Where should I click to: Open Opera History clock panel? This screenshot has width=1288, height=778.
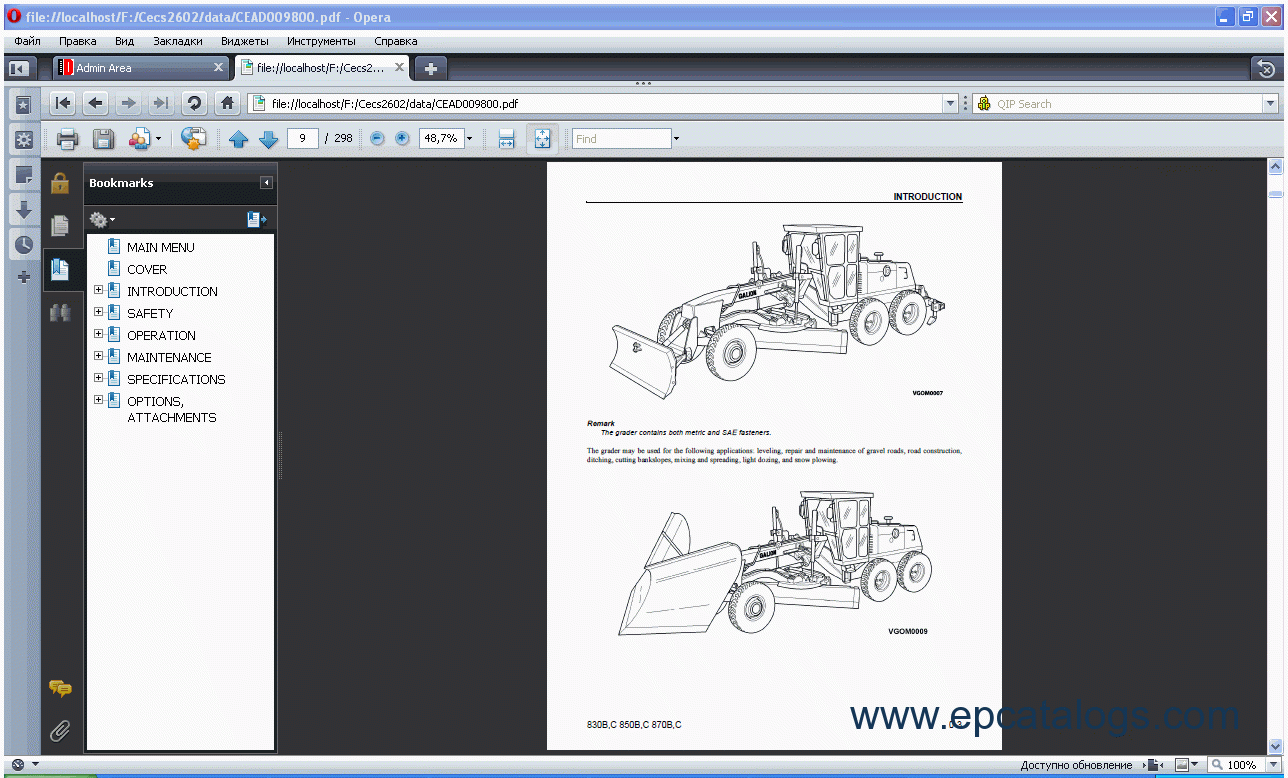click(24, 244)
